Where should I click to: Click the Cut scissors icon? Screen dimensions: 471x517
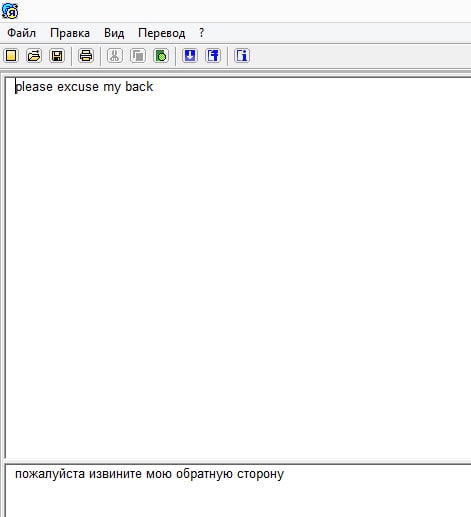click(x=115, y=56)
